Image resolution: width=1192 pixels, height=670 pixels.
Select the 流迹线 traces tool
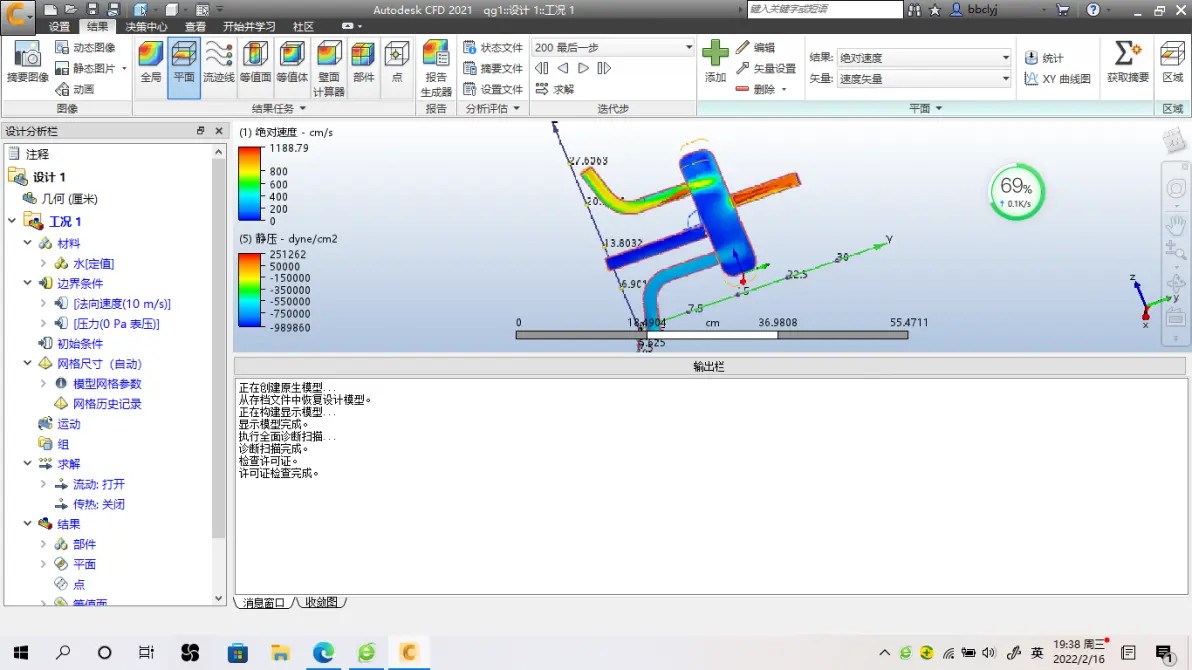218,62
